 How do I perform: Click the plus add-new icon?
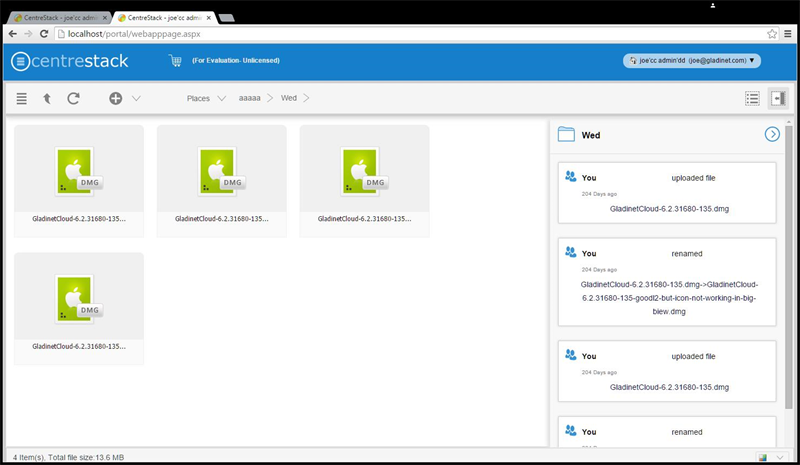pos(116,99)
